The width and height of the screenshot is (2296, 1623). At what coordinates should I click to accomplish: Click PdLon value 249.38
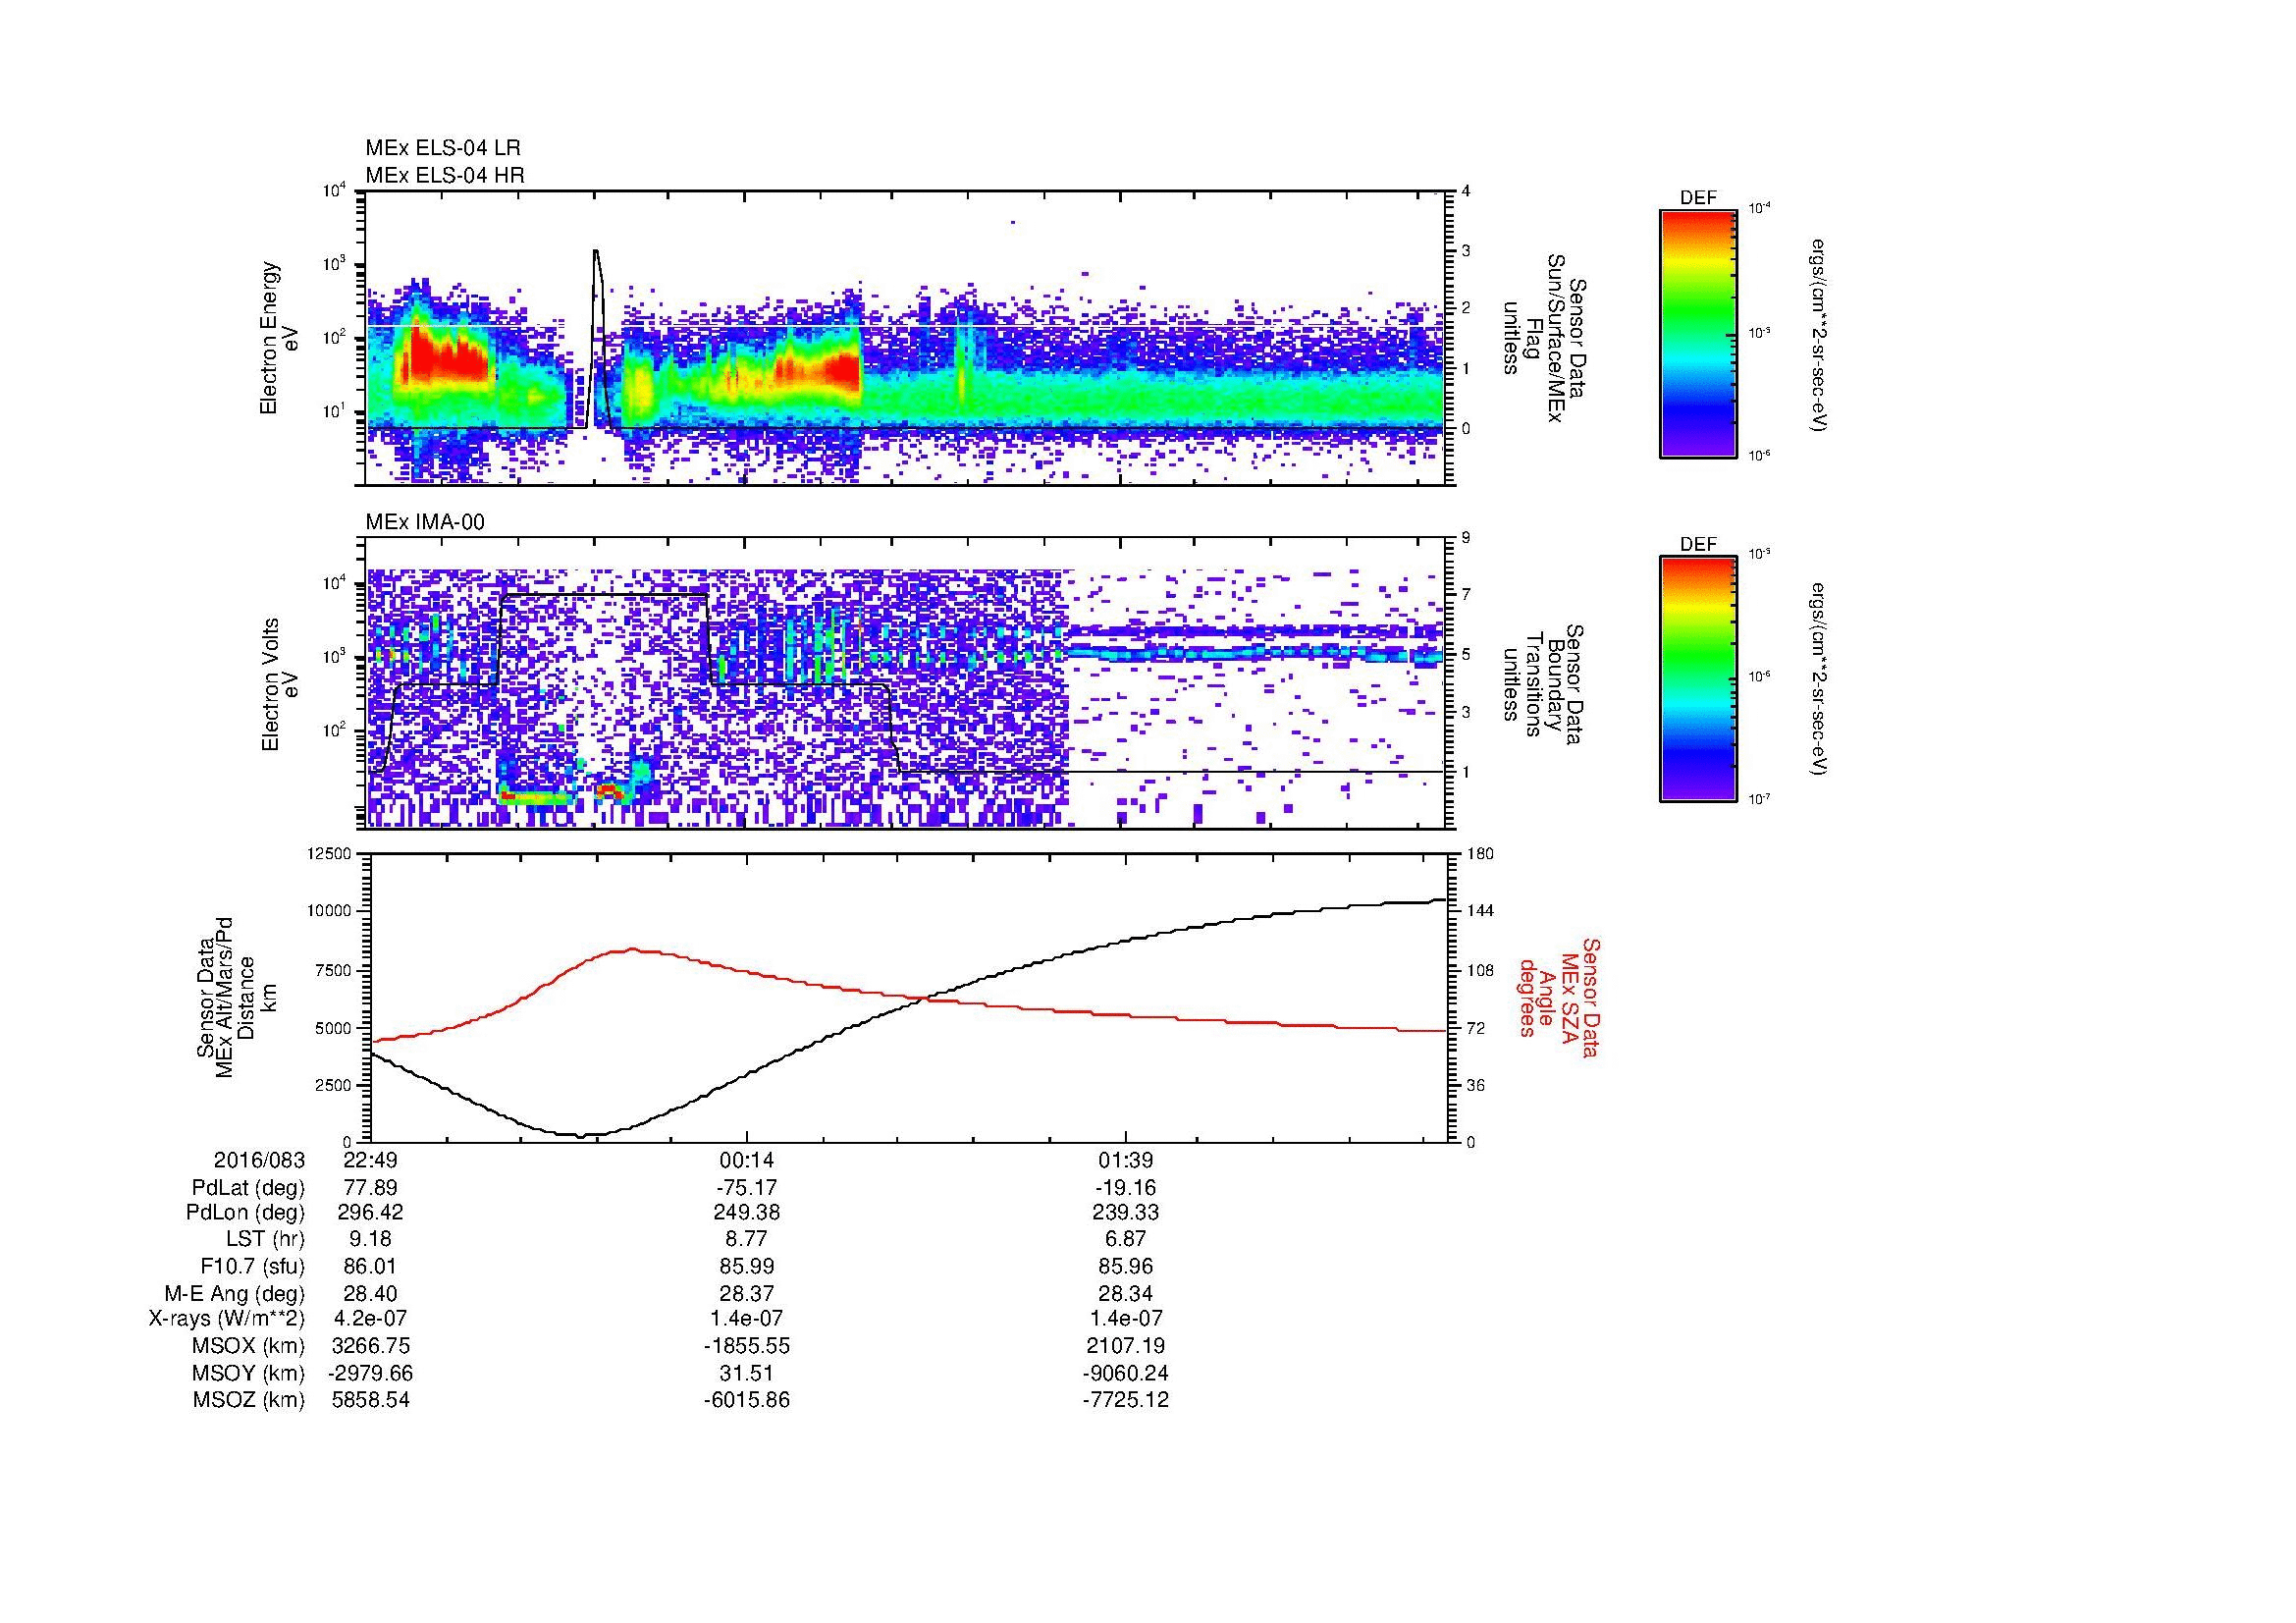[746, 1213]
